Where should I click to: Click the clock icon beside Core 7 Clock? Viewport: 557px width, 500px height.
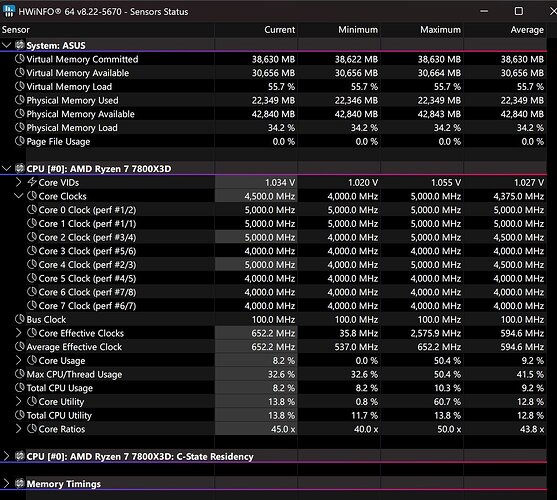pos(32,305)
